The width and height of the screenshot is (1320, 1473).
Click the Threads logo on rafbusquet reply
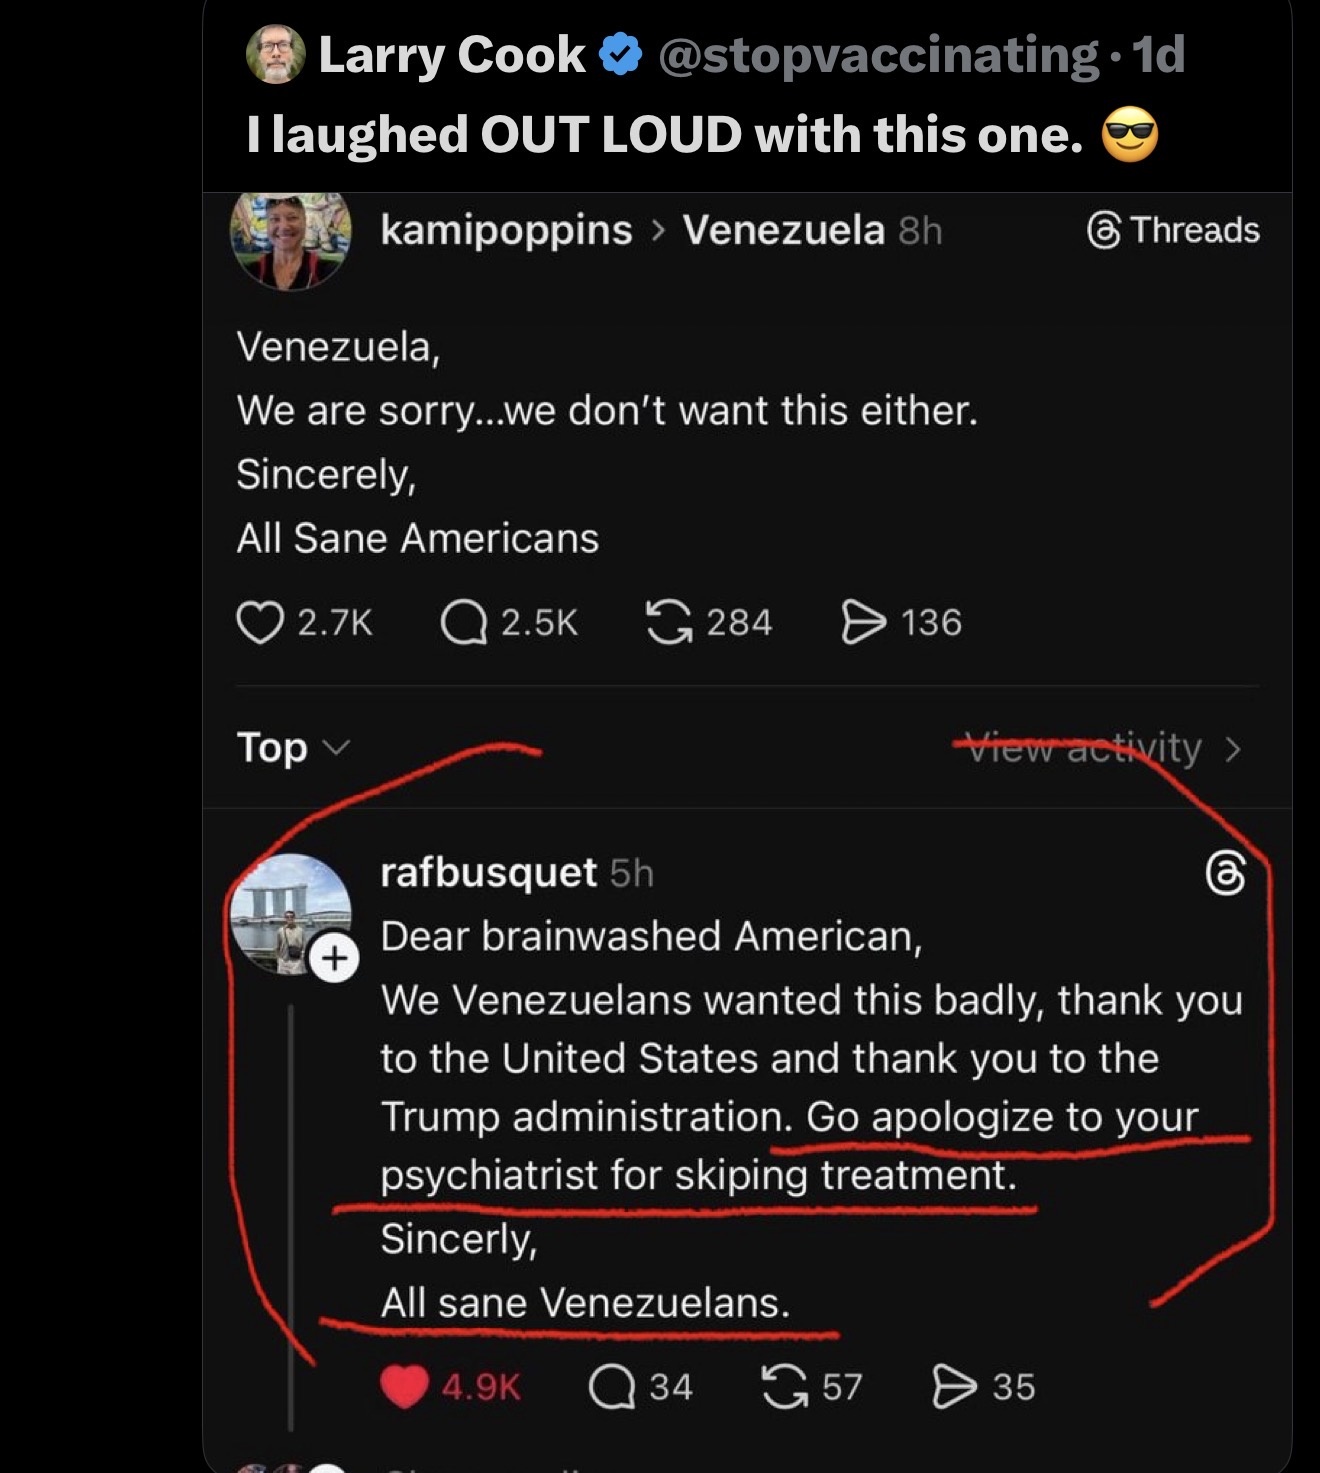click(x=1226, y=874)
